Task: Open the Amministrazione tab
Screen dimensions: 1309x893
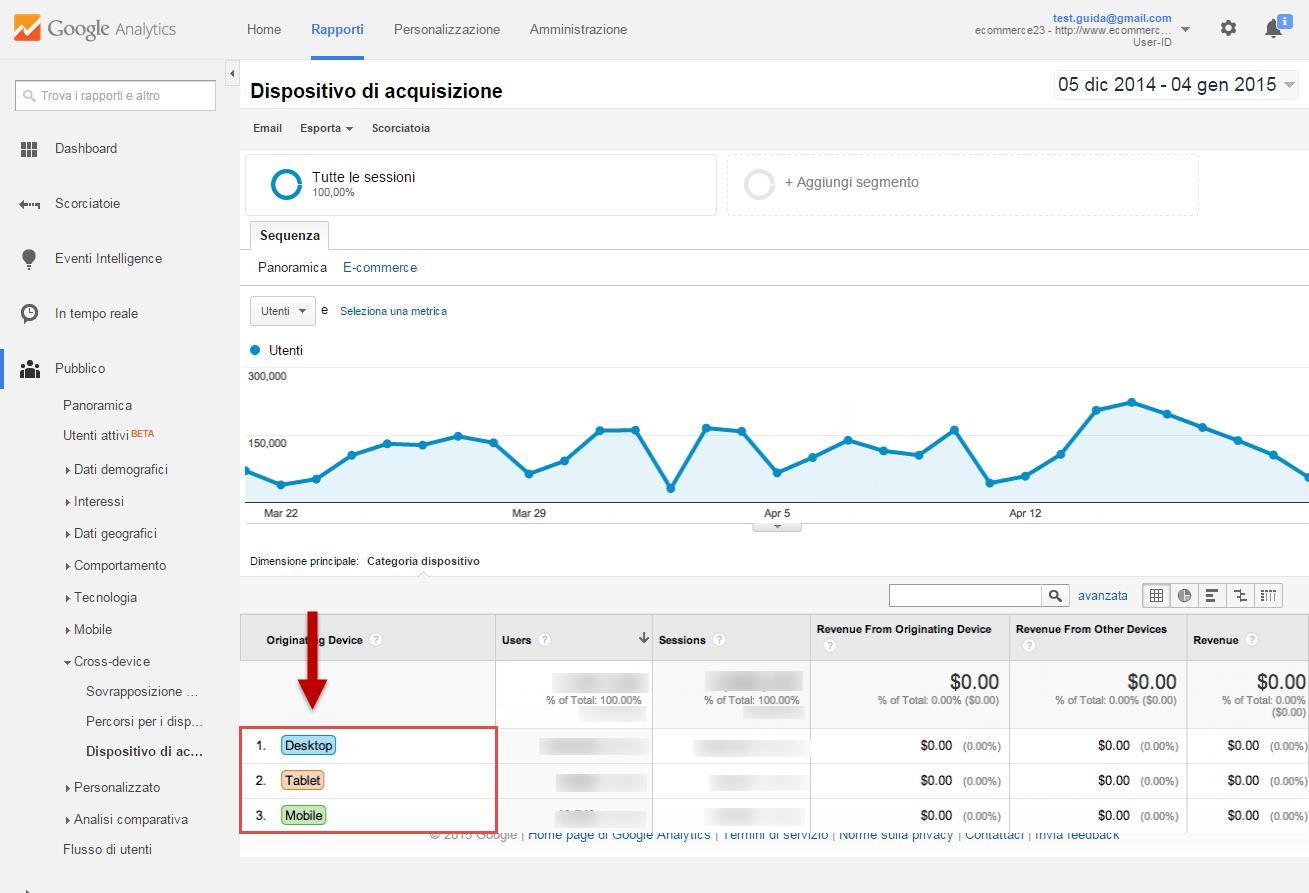Action: [x=578, y=29]
